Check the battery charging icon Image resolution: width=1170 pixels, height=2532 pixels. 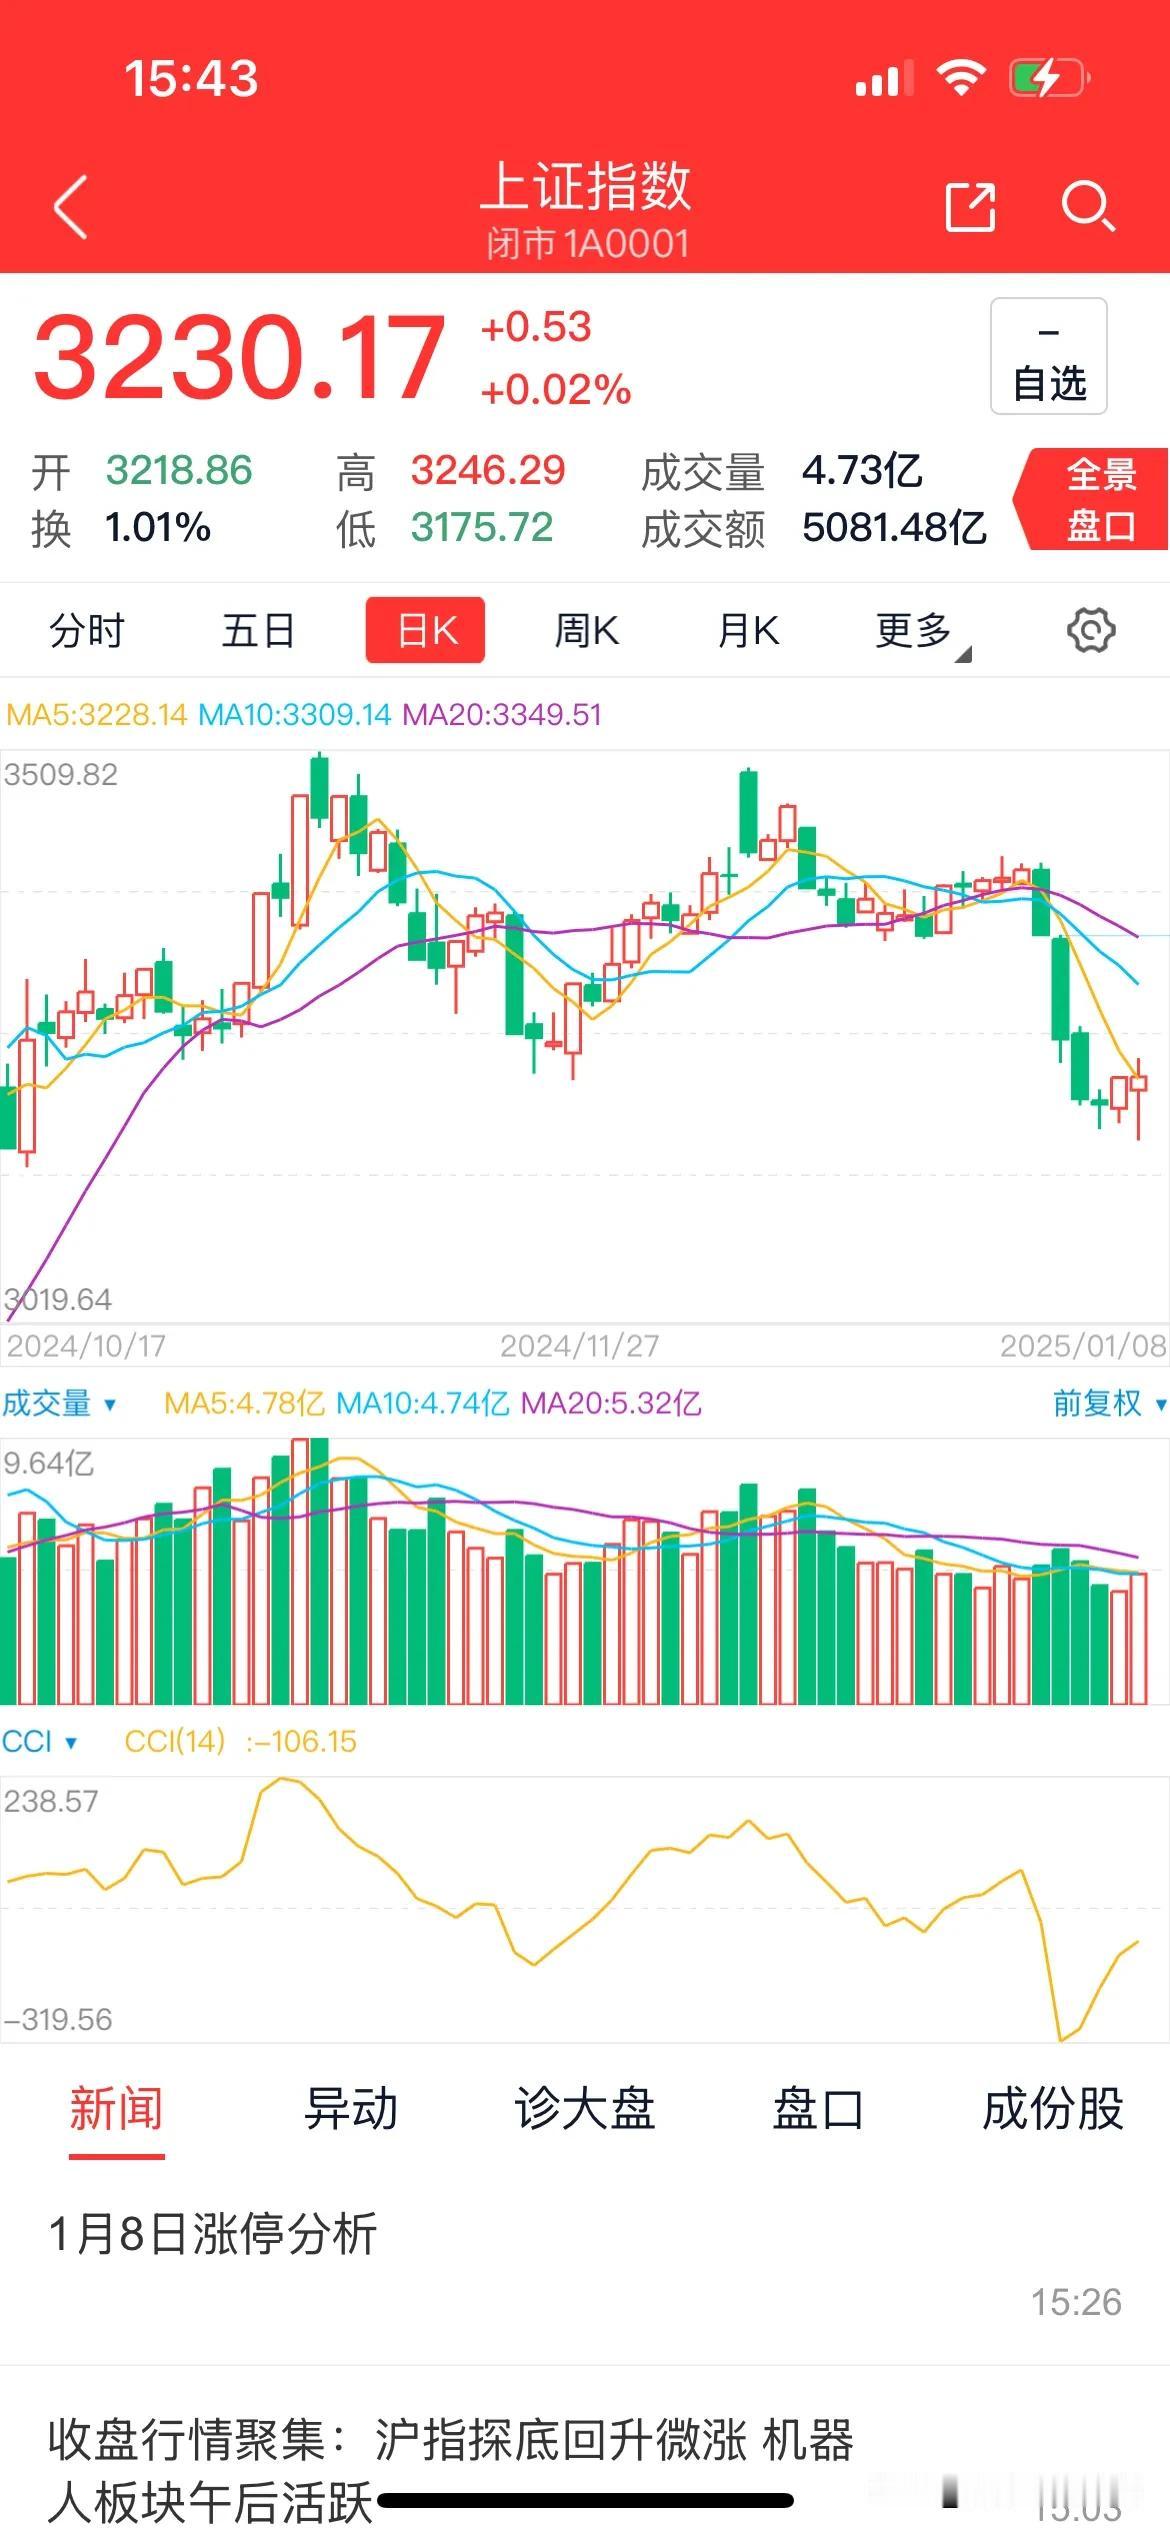[x=1048, y=78]
